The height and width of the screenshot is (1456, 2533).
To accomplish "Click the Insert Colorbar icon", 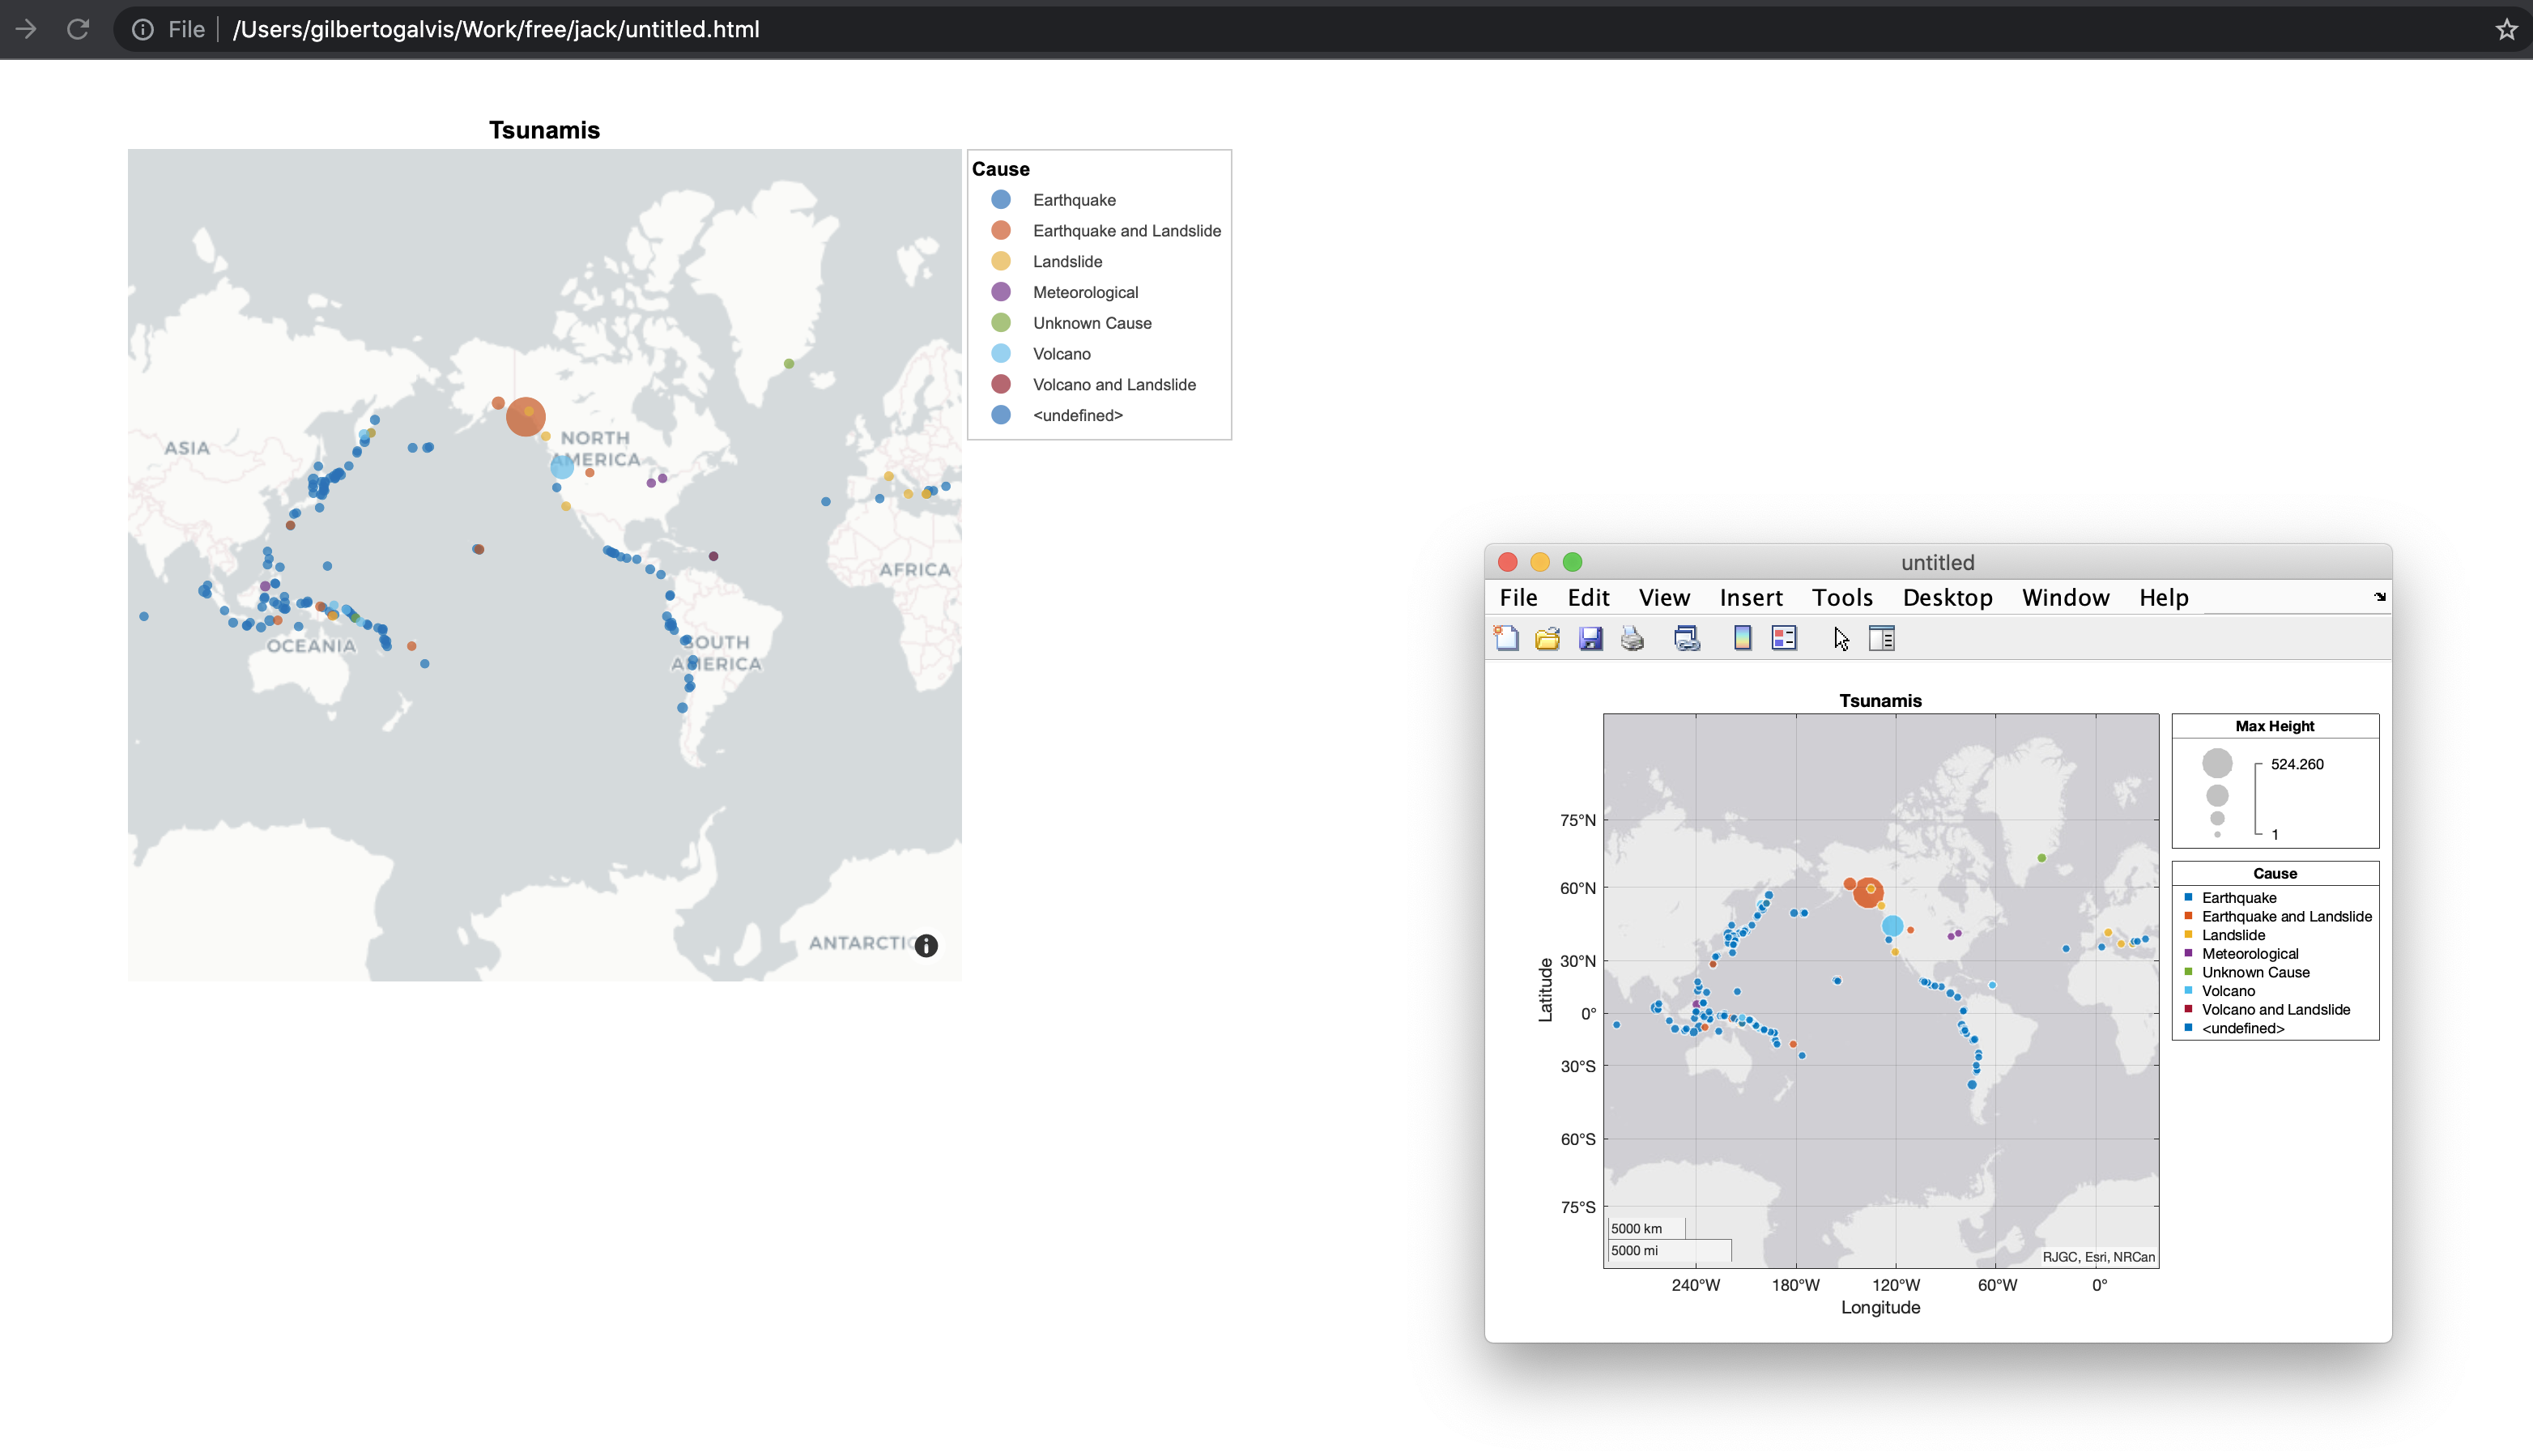I will click(1742, 638).
